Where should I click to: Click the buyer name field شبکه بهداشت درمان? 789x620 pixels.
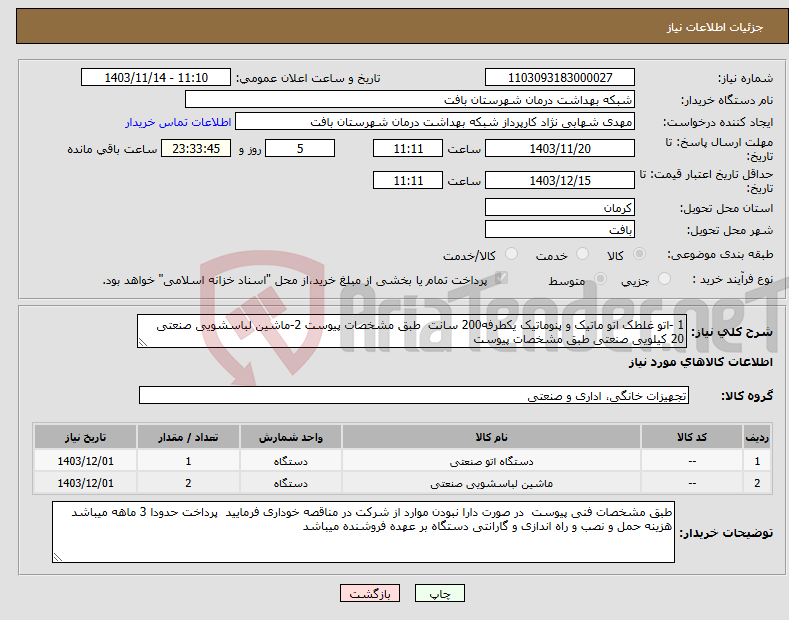410,100
